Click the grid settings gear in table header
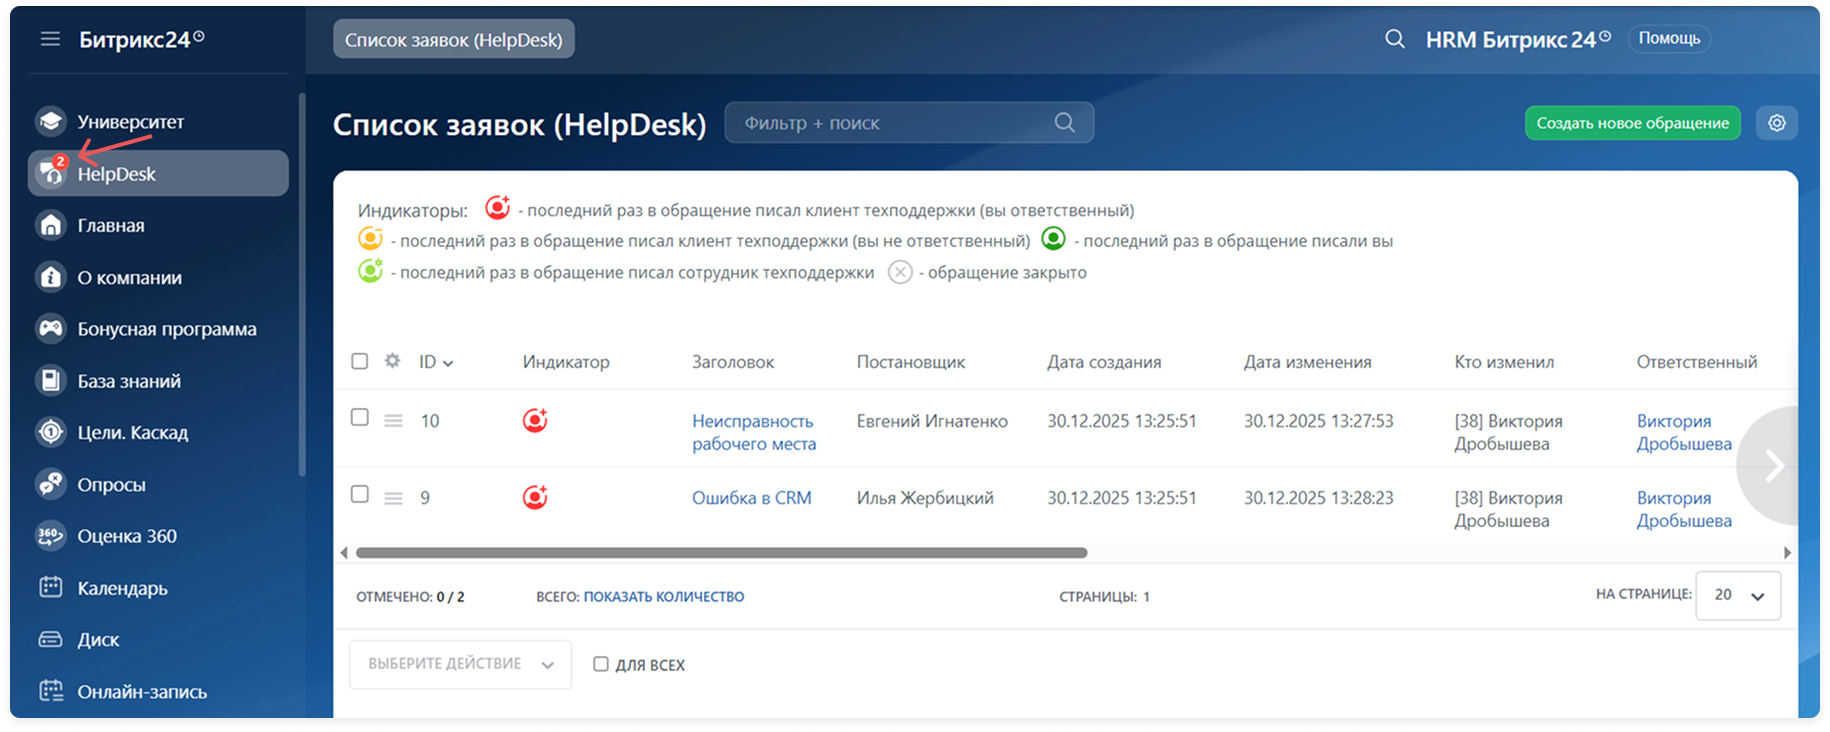The image size is (1830, 732). pos(392,361)
